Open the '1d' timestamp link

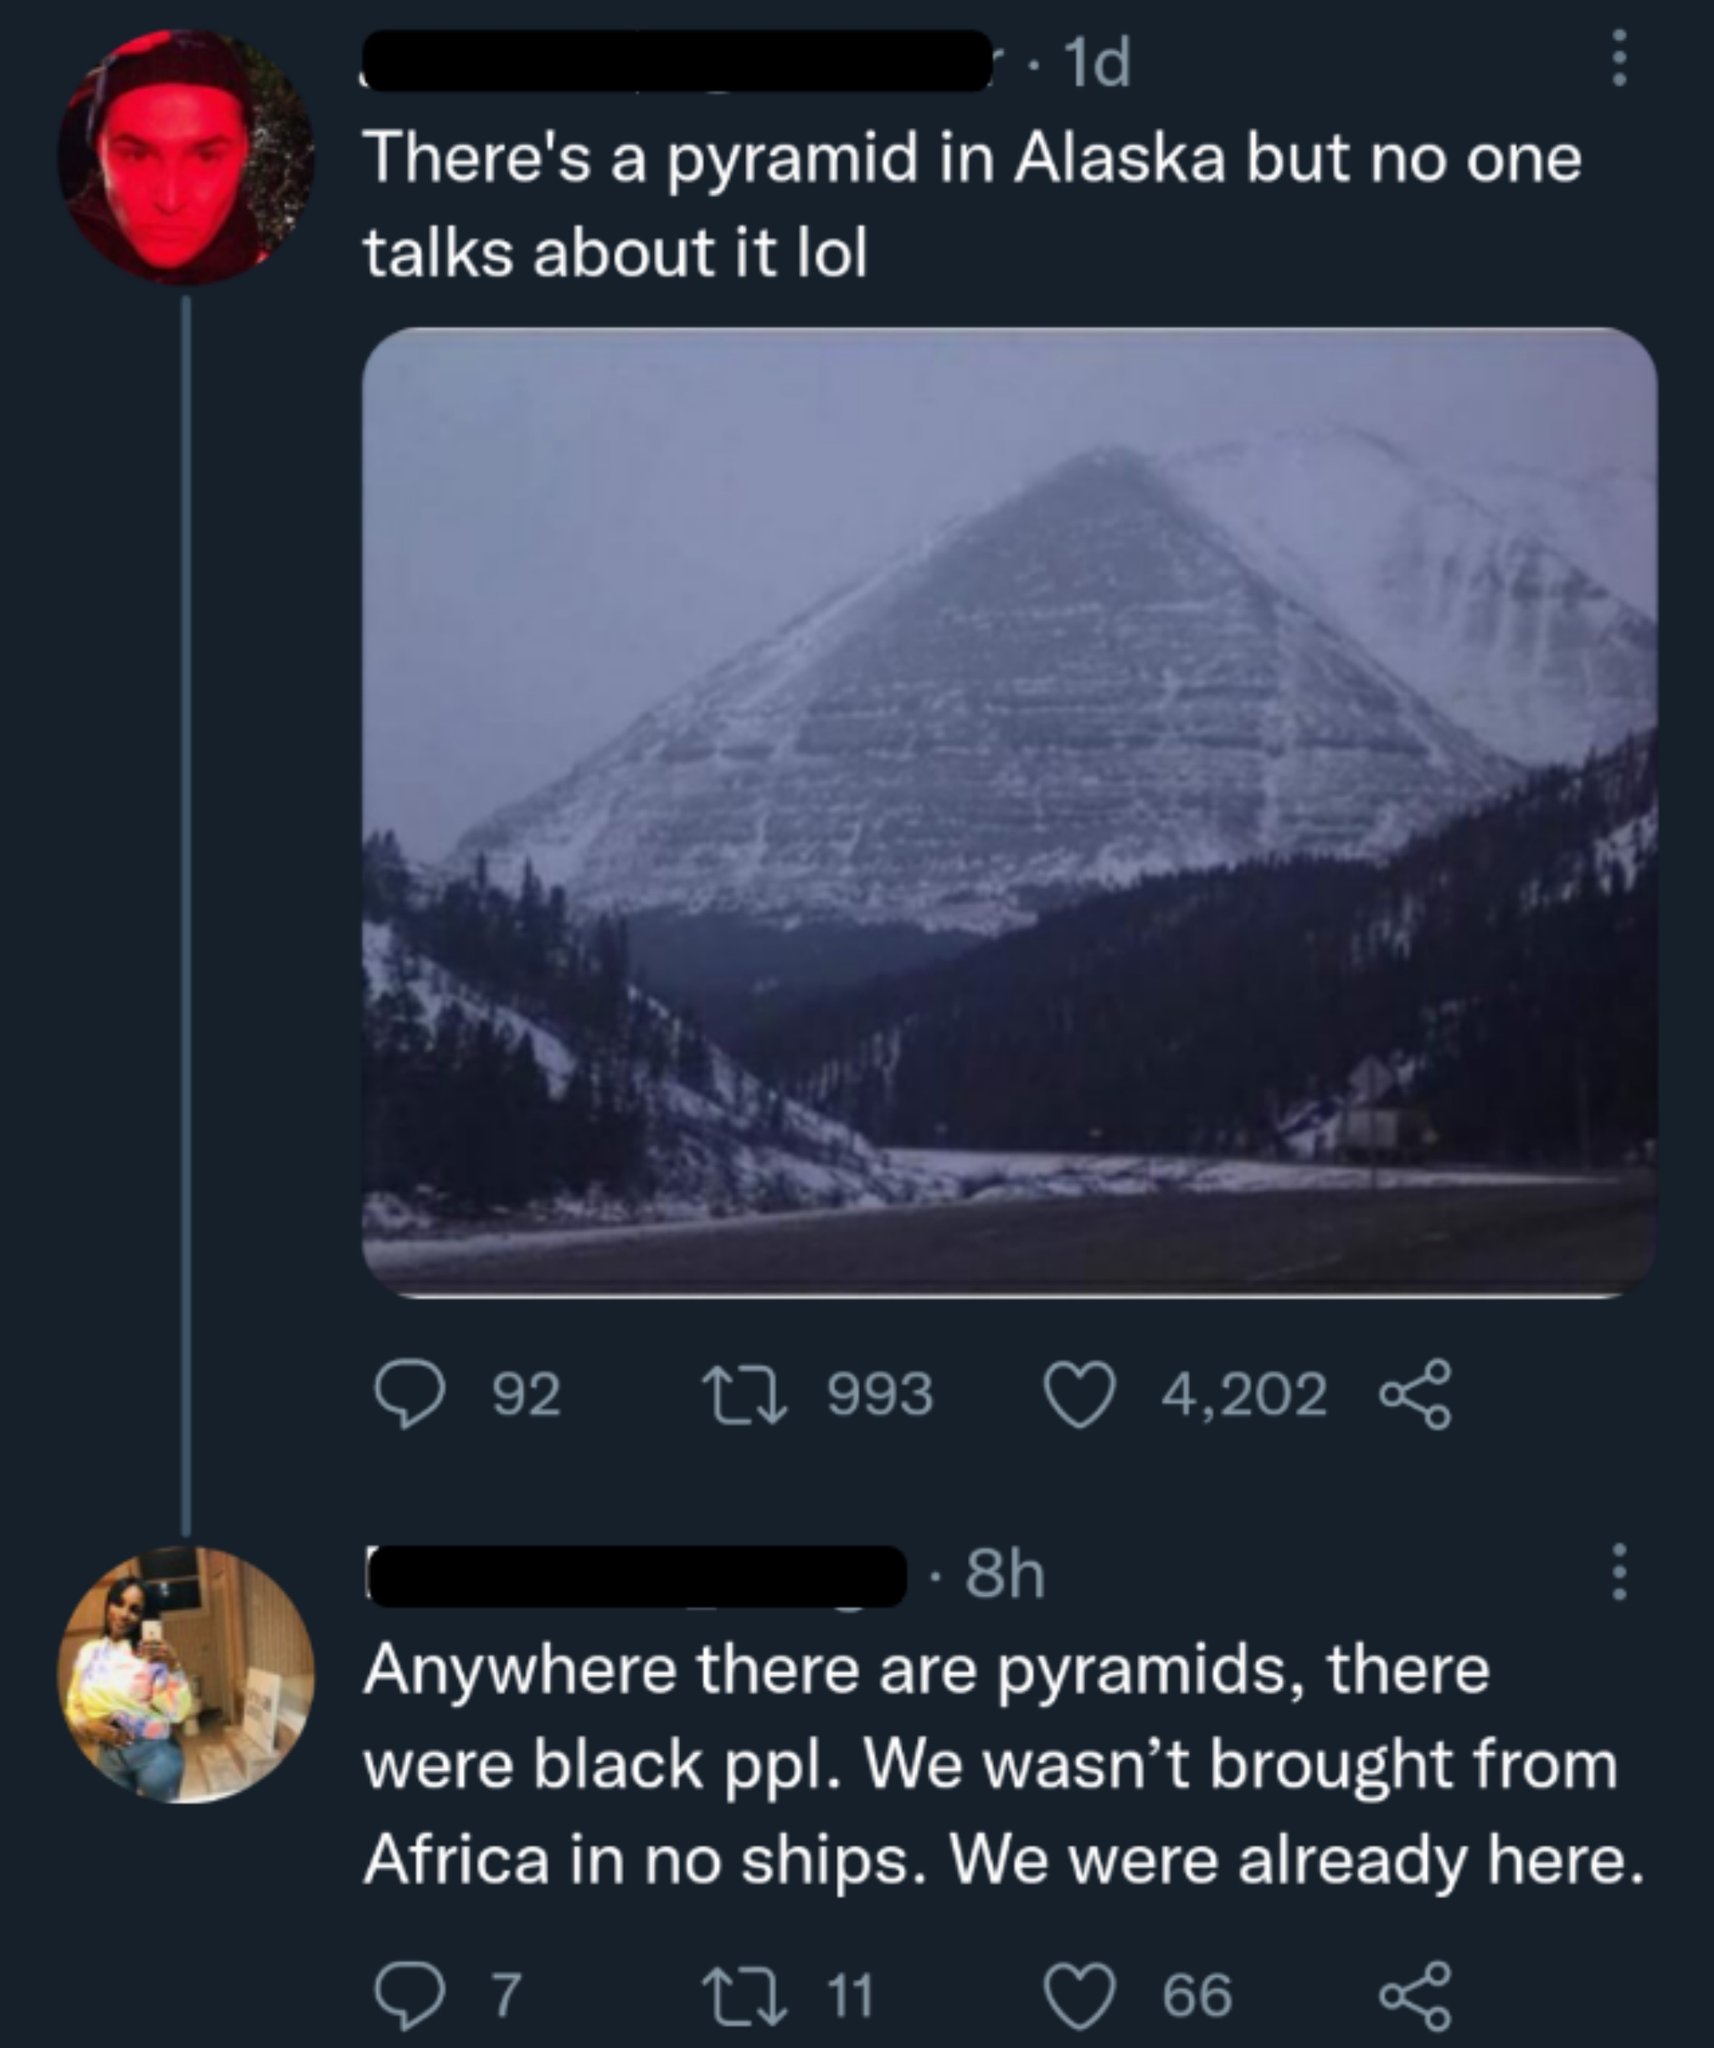coord(1098,65)
